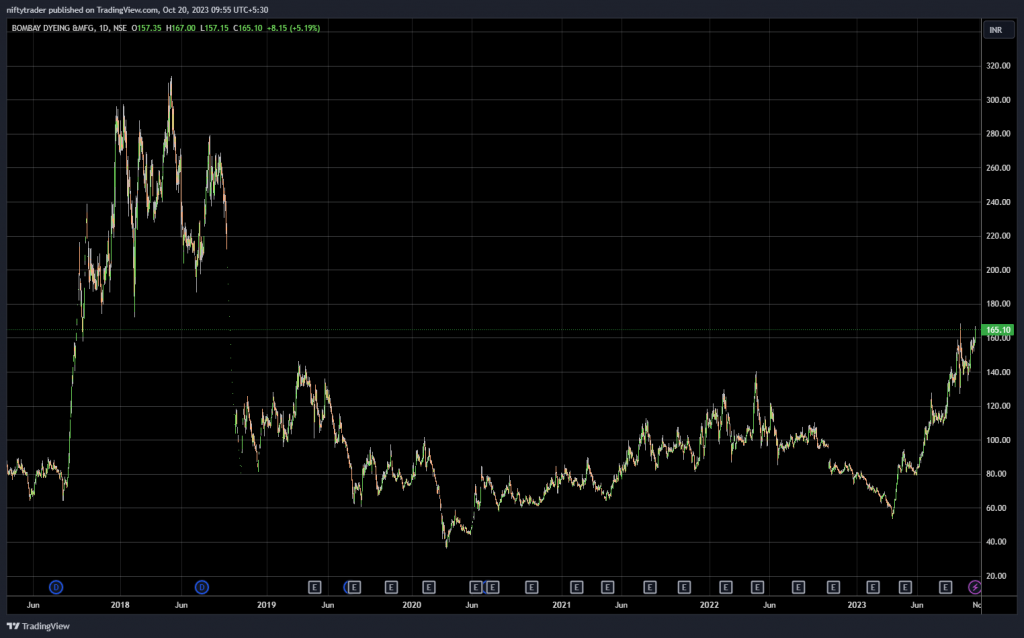Screen dimensions: 1024x638
Task: Click the last earnings E marker before lightning icon
Action: (x=945, y=587)
